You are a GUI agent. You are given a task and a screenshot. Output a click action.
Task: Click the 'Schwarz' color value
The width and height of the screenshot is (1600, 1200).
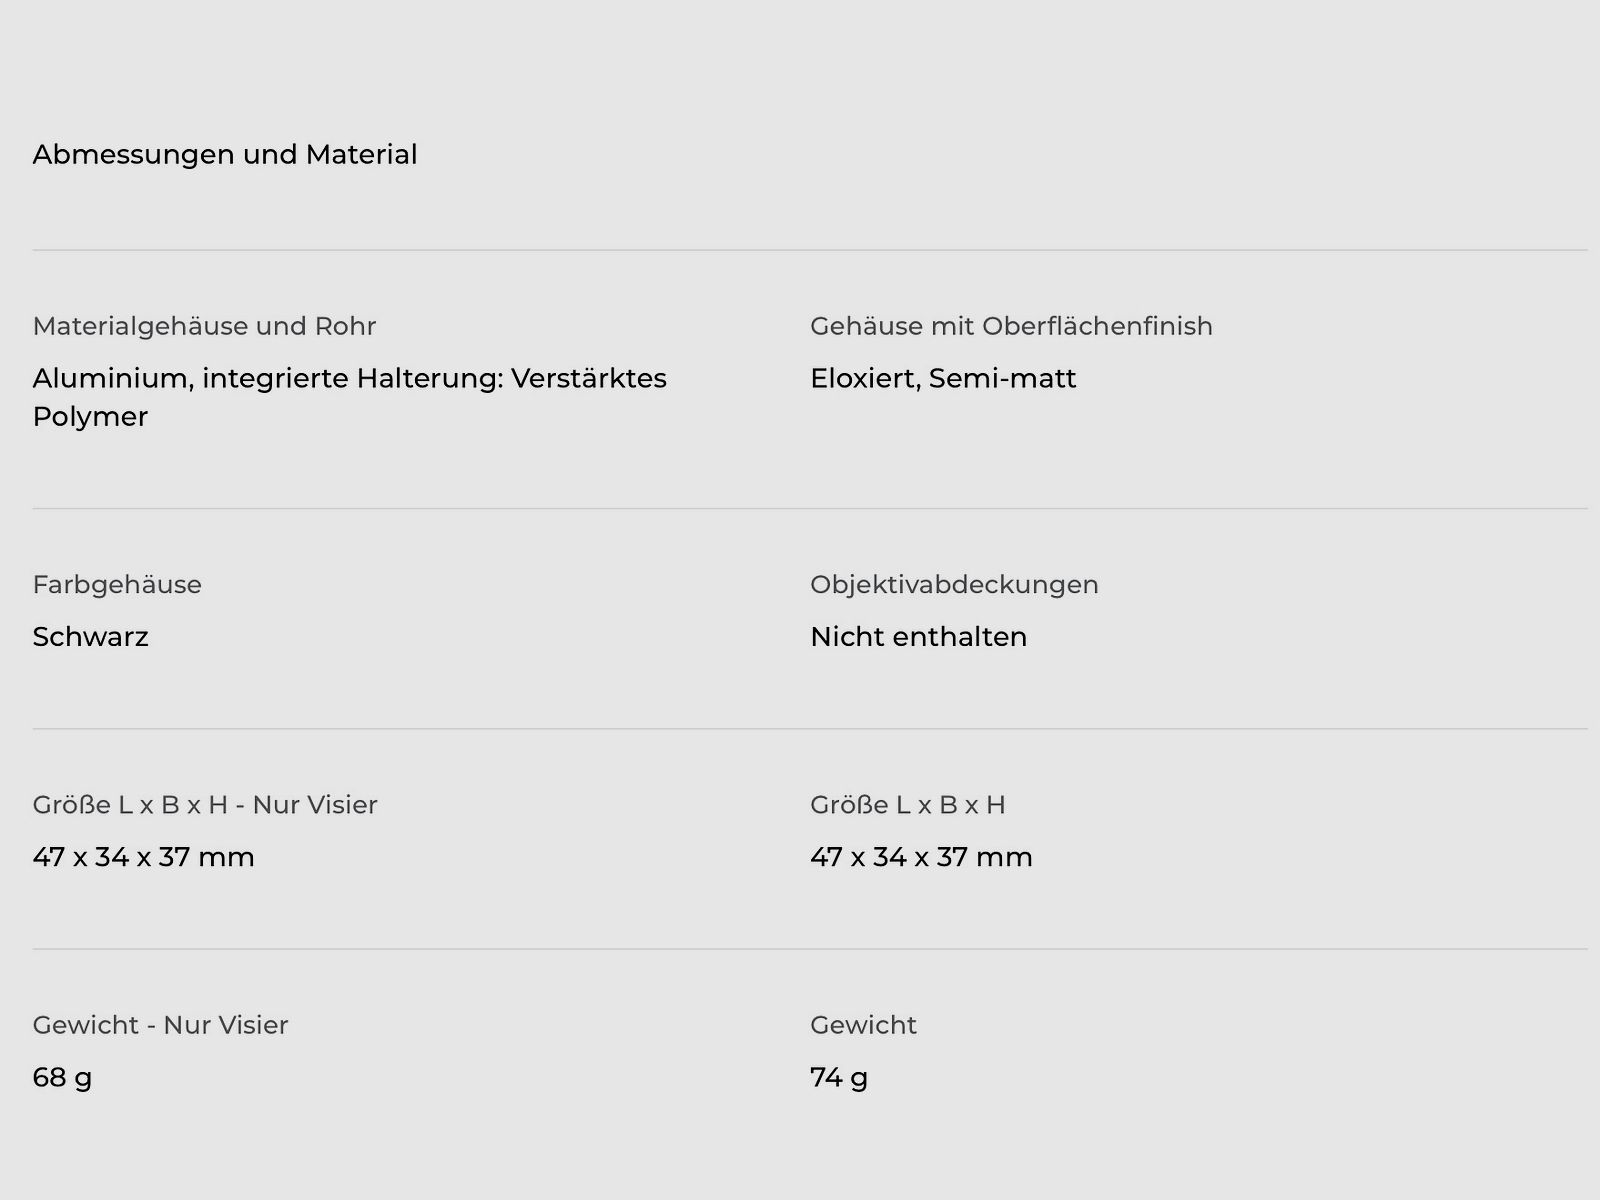click(x=90, y=637)
